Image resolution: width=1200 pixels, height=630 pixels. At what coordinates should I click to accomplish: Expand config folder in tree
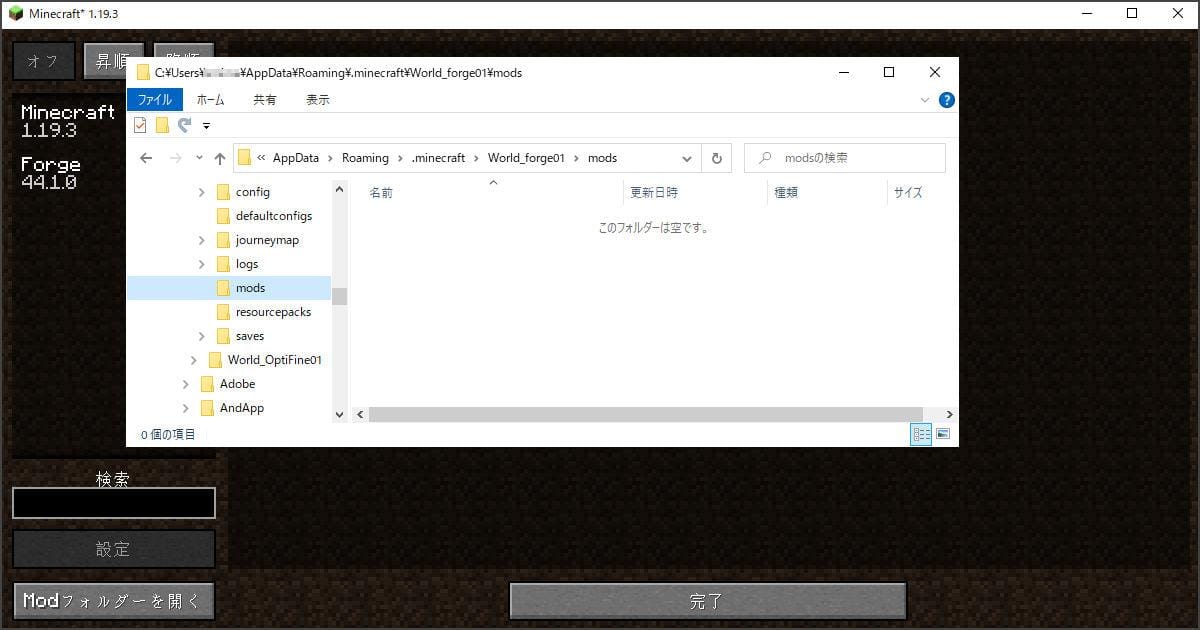click(x=201, y=192)
